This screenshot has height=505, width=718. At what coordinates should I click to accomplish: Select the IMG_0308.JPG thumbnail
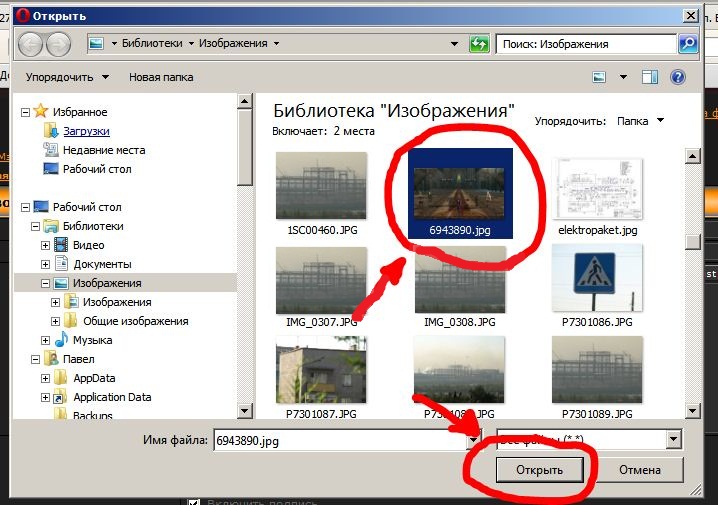(460, 280)
